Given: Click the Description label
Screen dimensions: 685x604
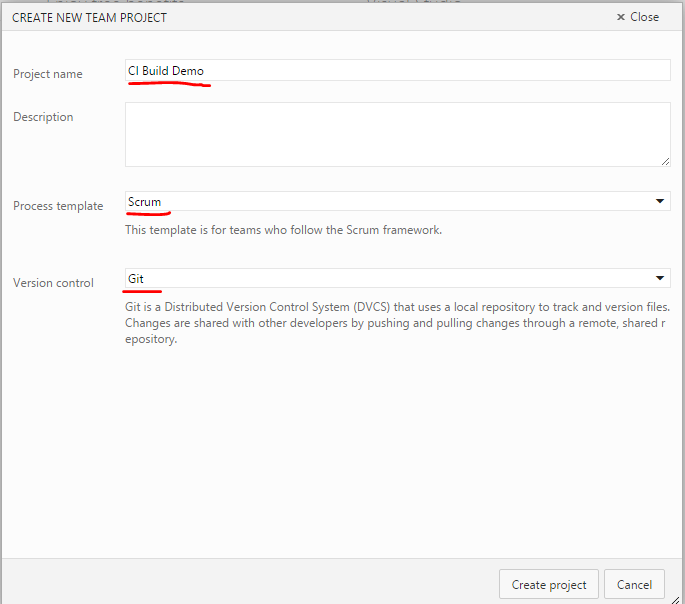Looking at the screenshot, I should tap(43, 117).
